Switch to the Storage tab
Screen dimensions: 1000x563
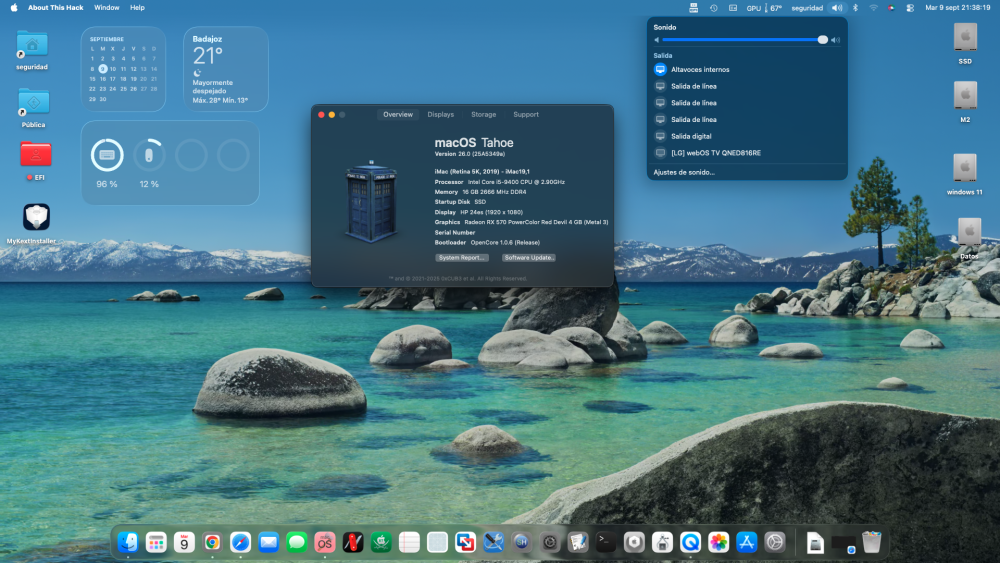click(483, 115)
